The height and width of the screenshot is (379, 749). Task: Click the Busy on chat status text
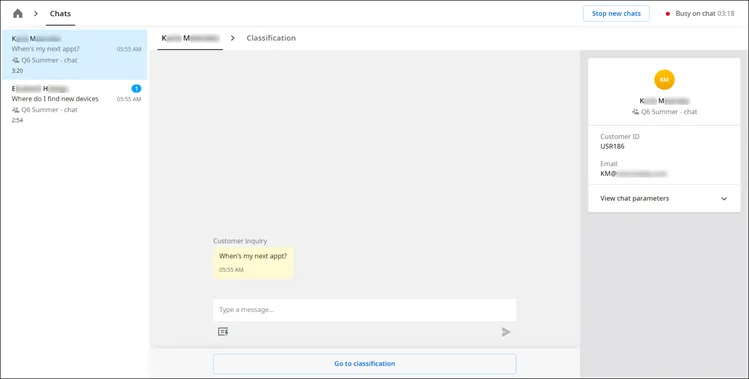click(x=695, y=14)
